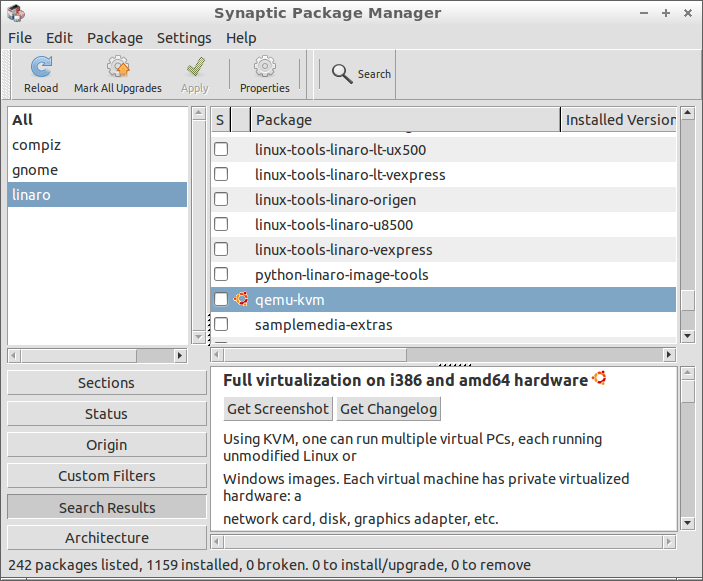Open the Edit menu

click(59, 38)
